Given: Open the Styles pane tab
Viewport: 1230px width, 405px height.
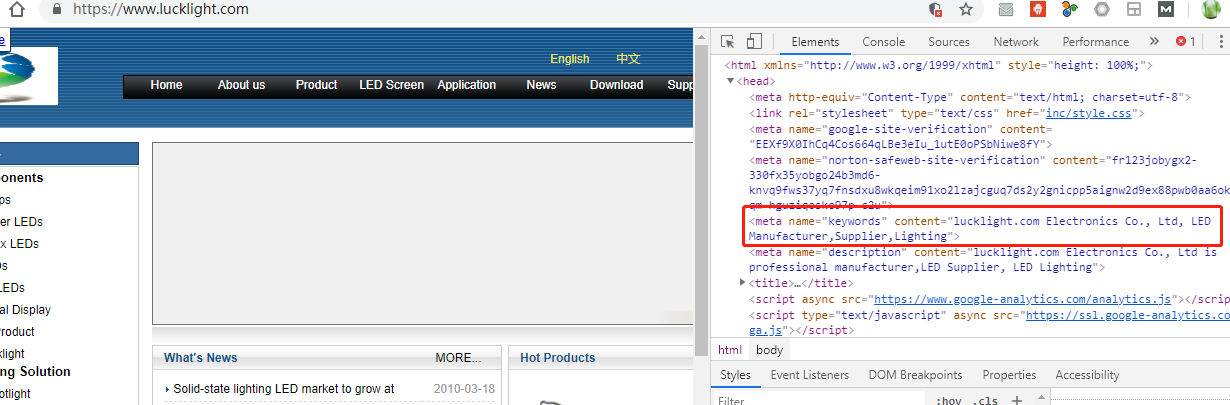Looking at the screenshot, I should pyautogui.click(x=735, y=375).
